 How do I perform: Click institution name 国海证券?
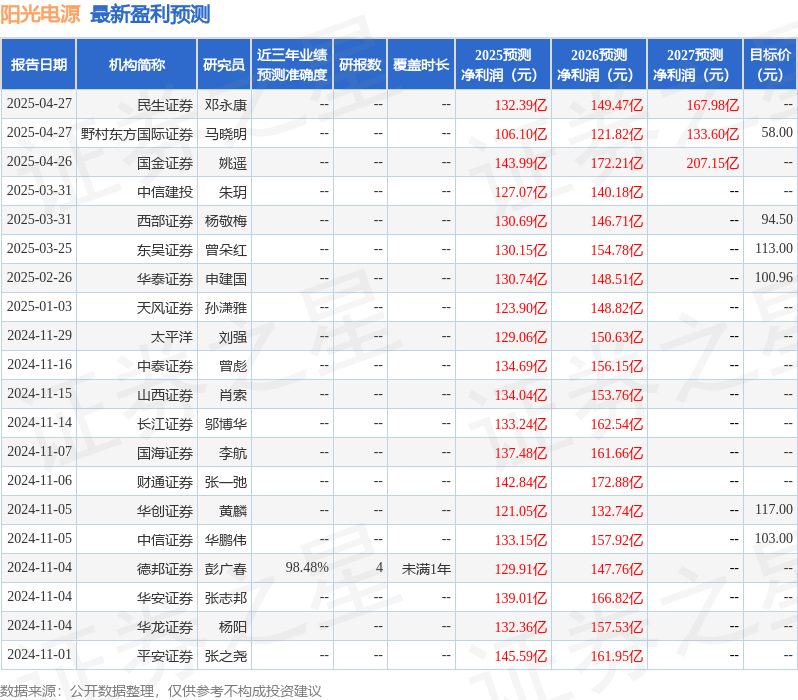[x=165, y=454]
